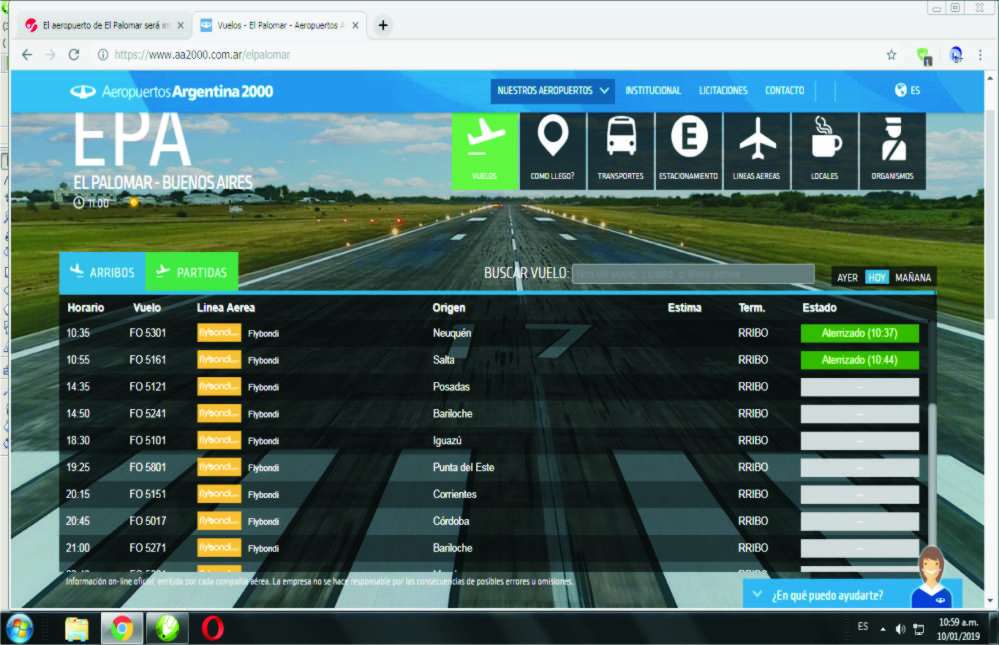Click the Origen column header

pos(449,308)
